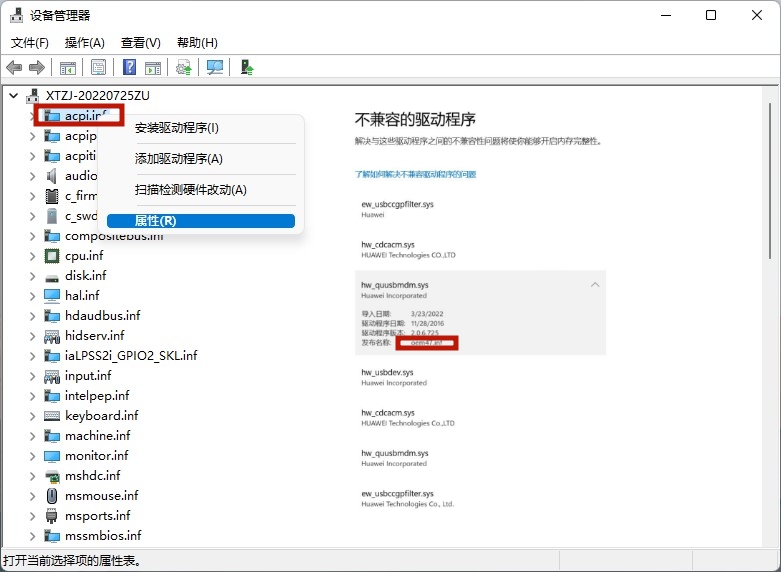Click the input.inf device icon

52,377
